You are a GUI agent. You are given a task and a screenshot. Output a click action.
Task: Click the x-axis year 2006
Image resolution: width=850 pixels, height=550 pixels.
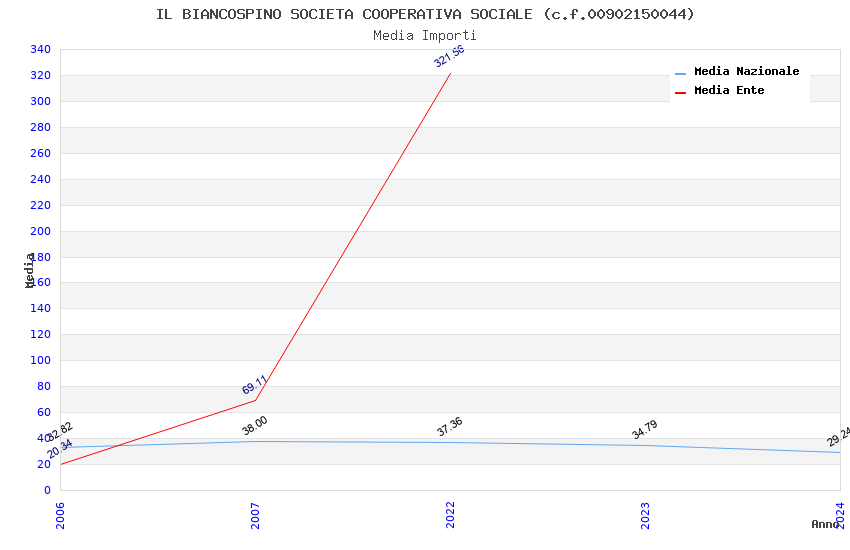pyautogui.click(x=60, y=515)
